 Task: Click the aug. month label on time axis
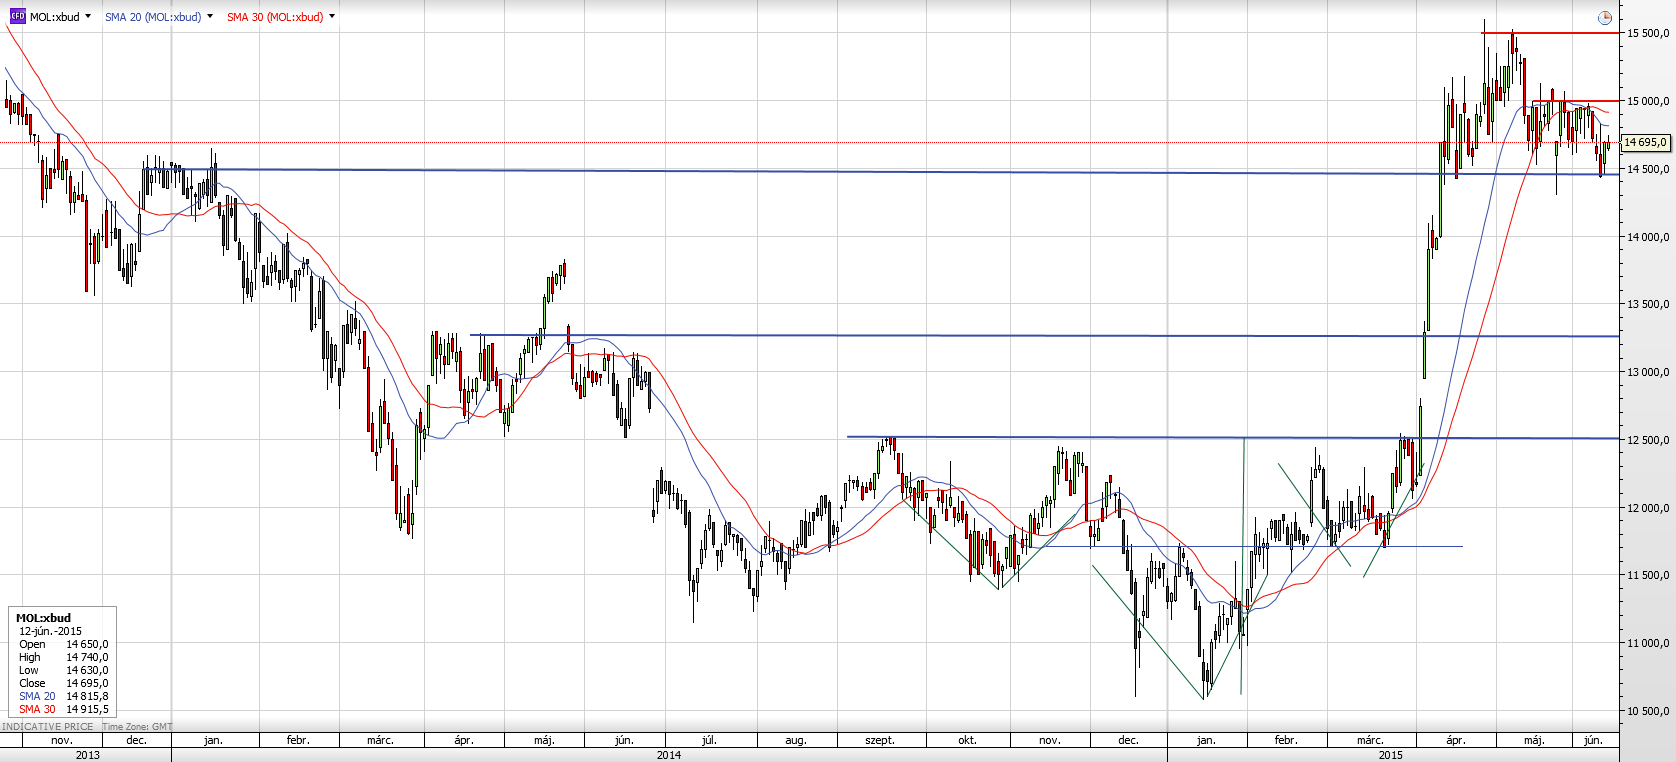[796, 740]
